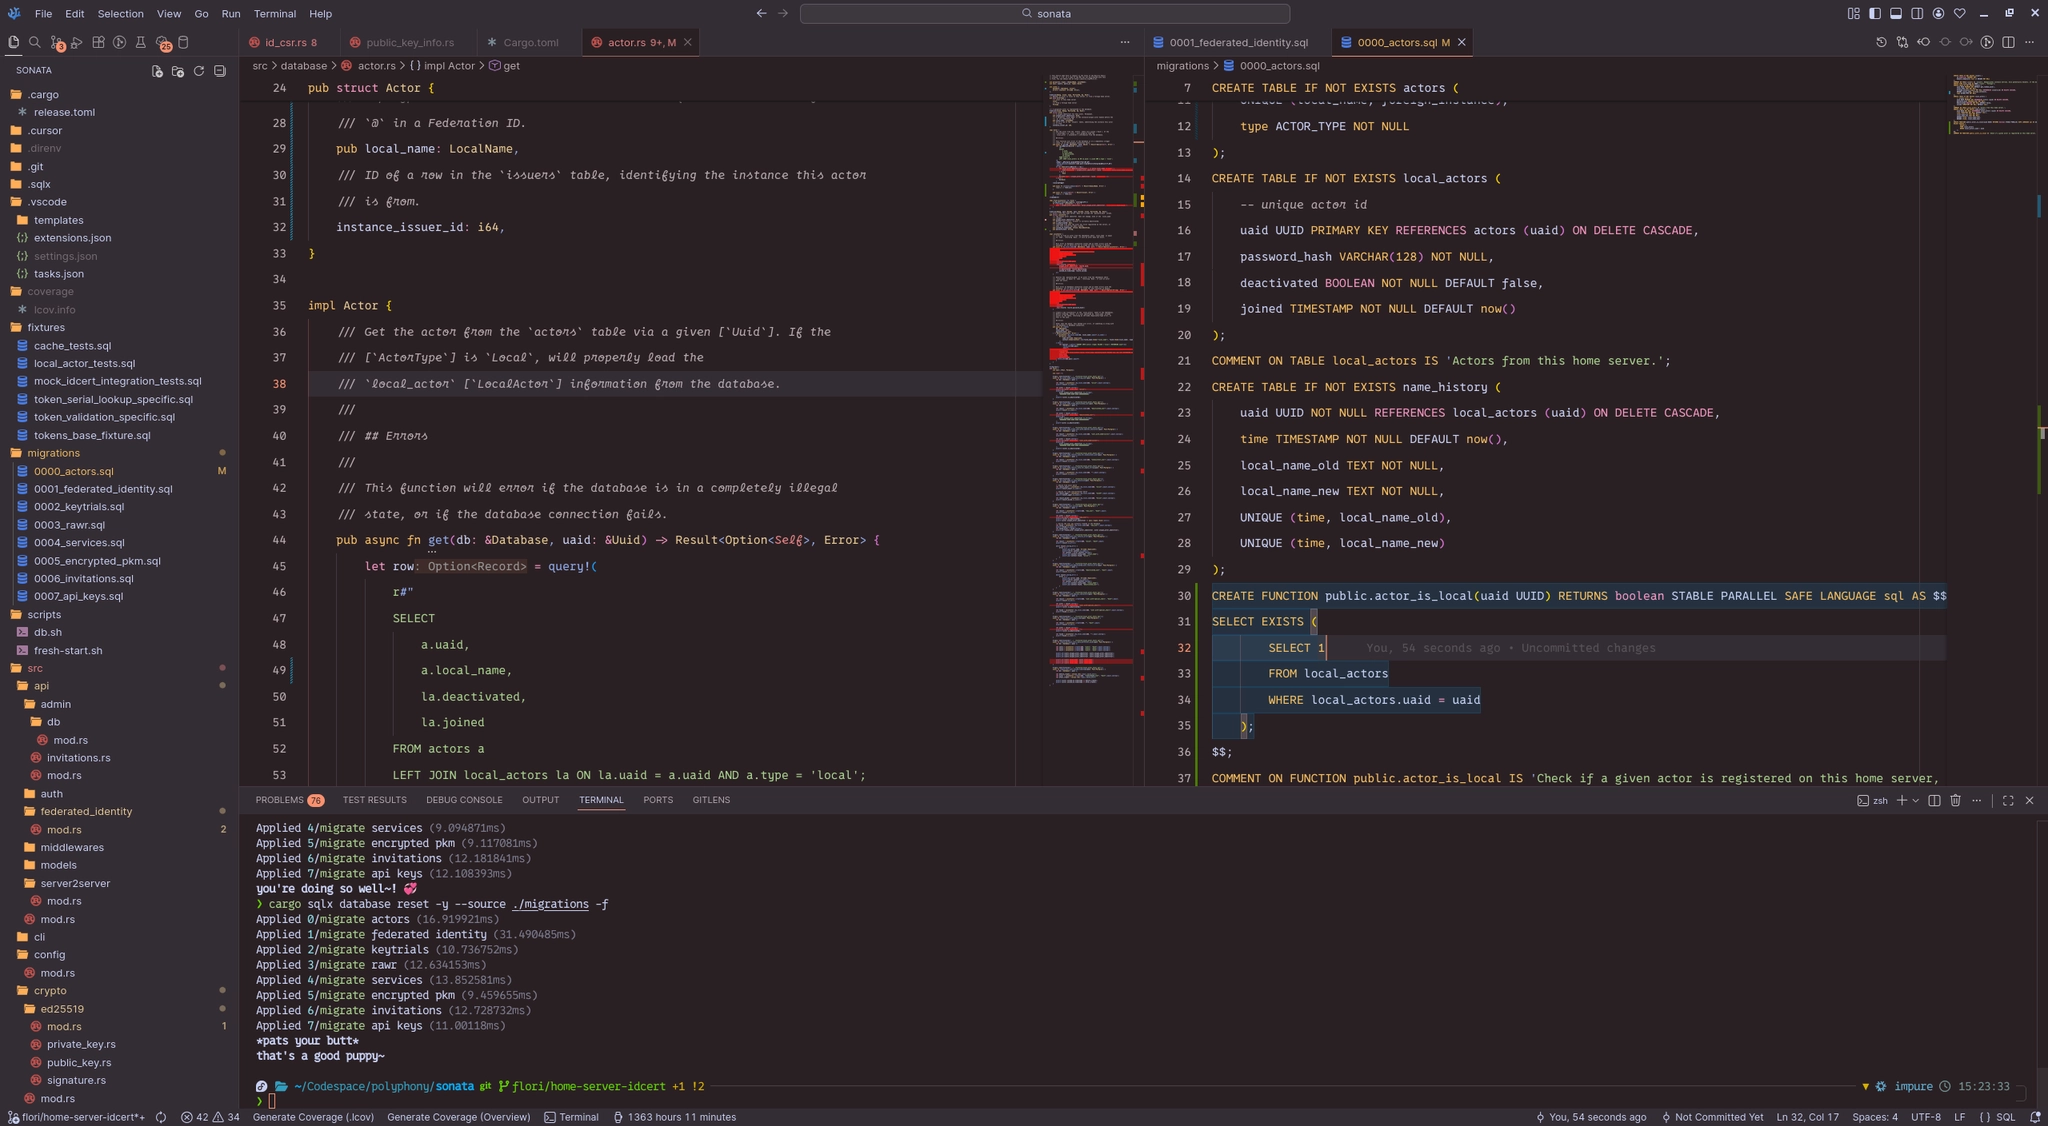This screenshot has width=2048, height=1126.
Task: Open the breadcrumb dropdown for database
Action: [x=302, y=65]
